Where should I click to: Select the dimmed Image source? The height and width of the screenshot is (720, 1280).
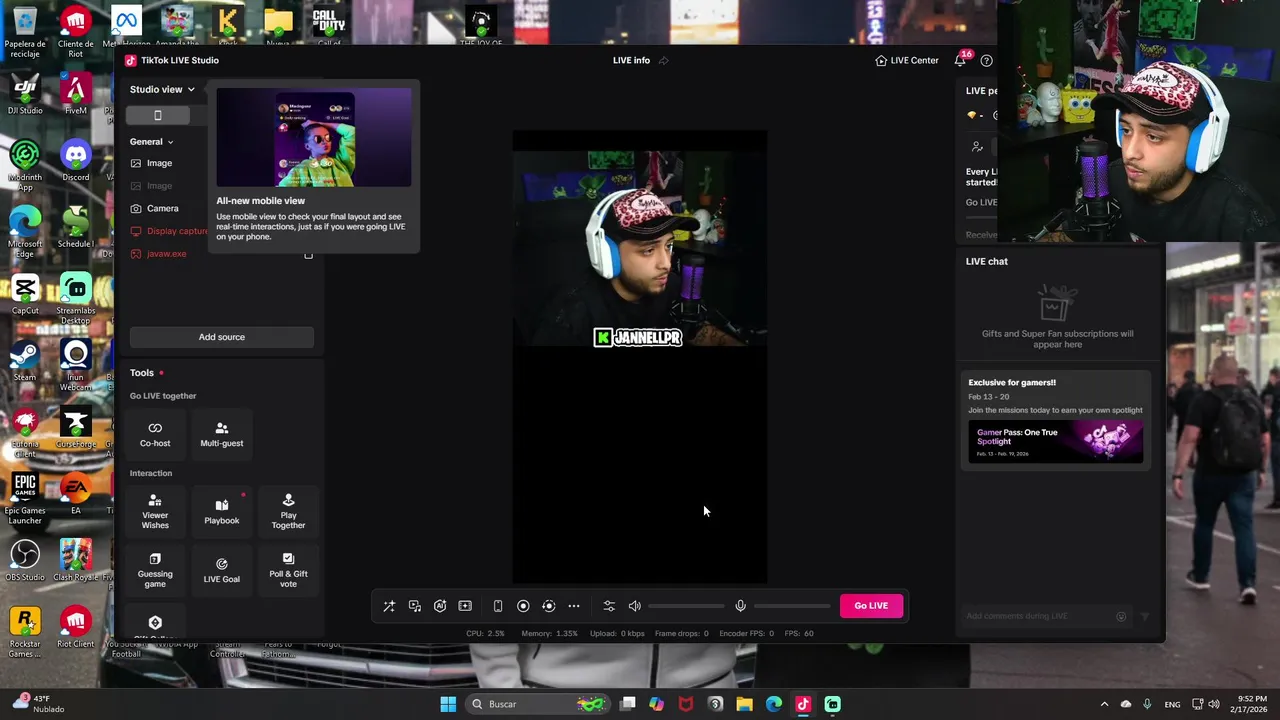[x=151, y=186]
